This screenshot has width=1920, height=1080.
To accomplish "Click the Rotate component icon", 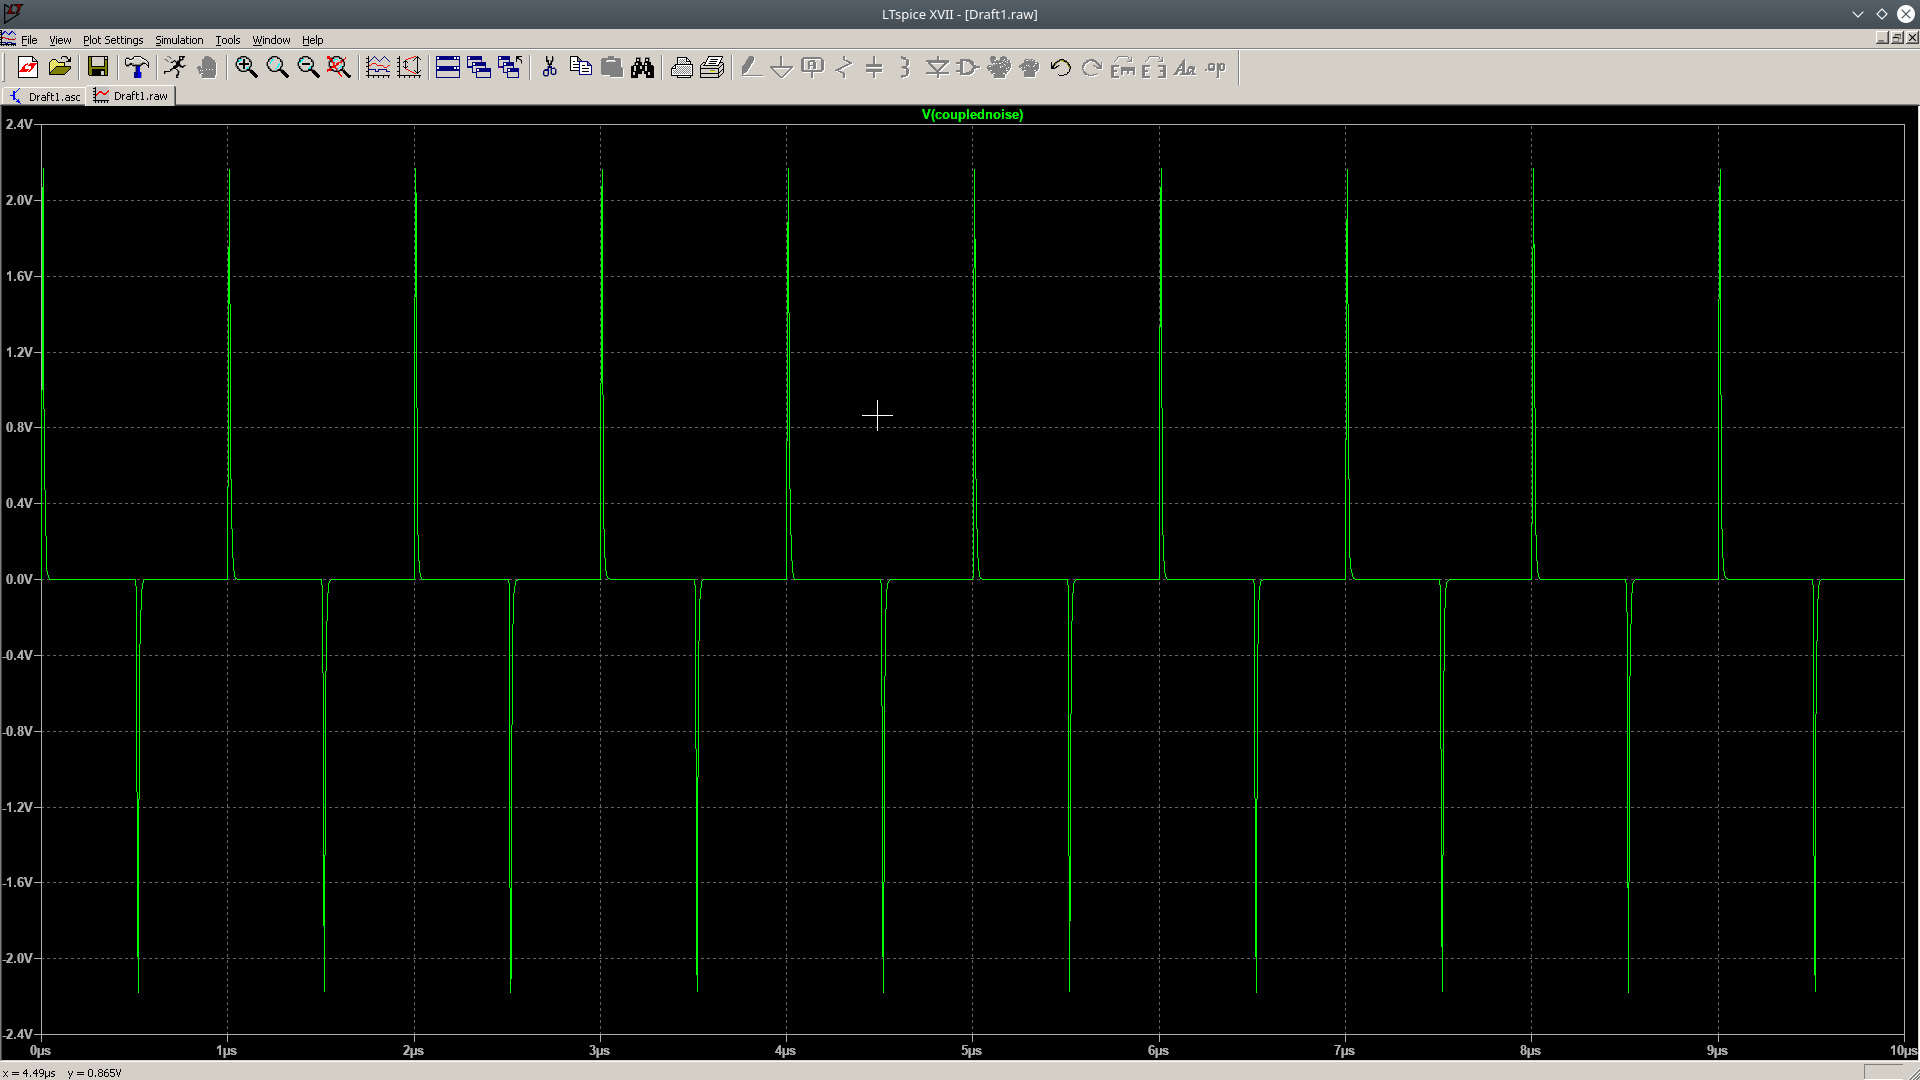I will click(x=1122, y=67).
